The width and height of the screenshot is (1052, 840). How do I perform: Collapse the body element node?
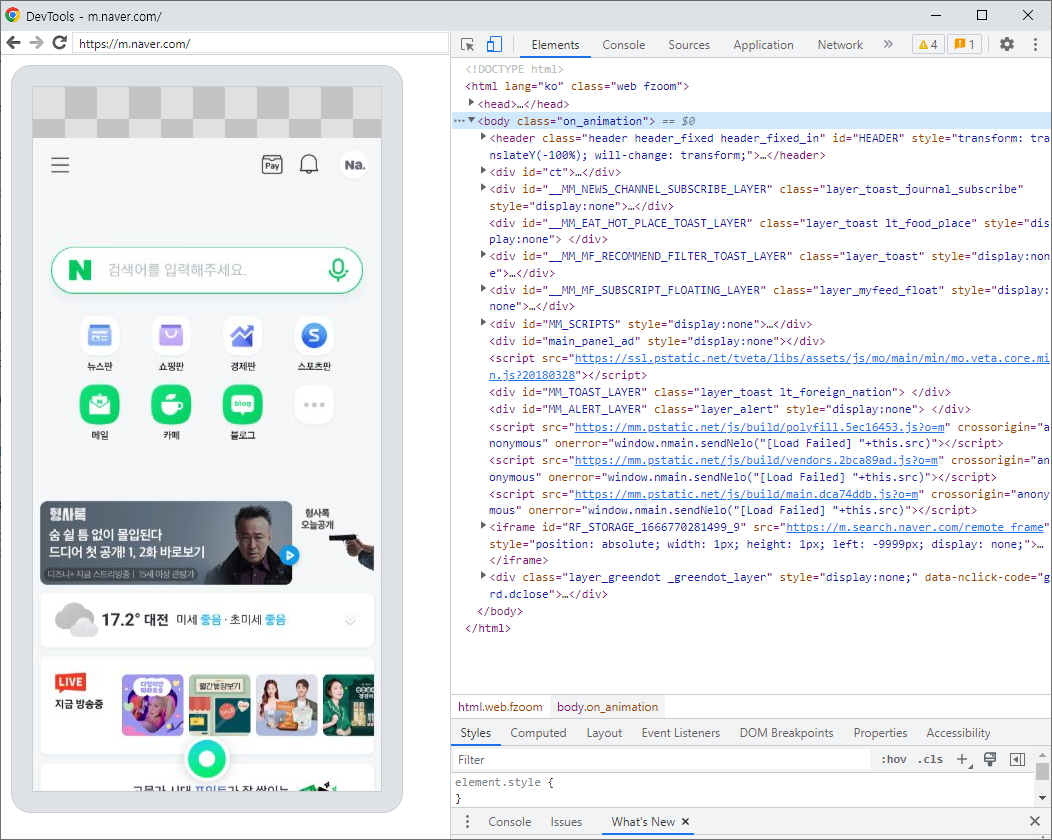point(471,120)
